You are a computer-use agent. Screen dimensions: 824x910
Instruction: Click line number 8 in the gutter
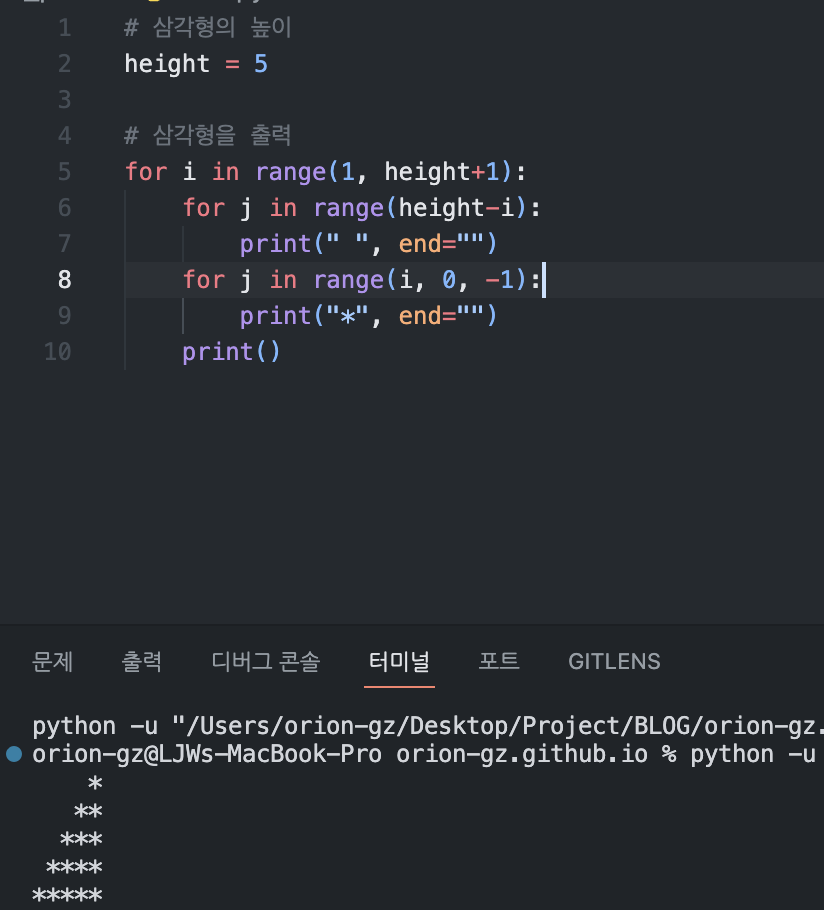[x=64, y=280]
